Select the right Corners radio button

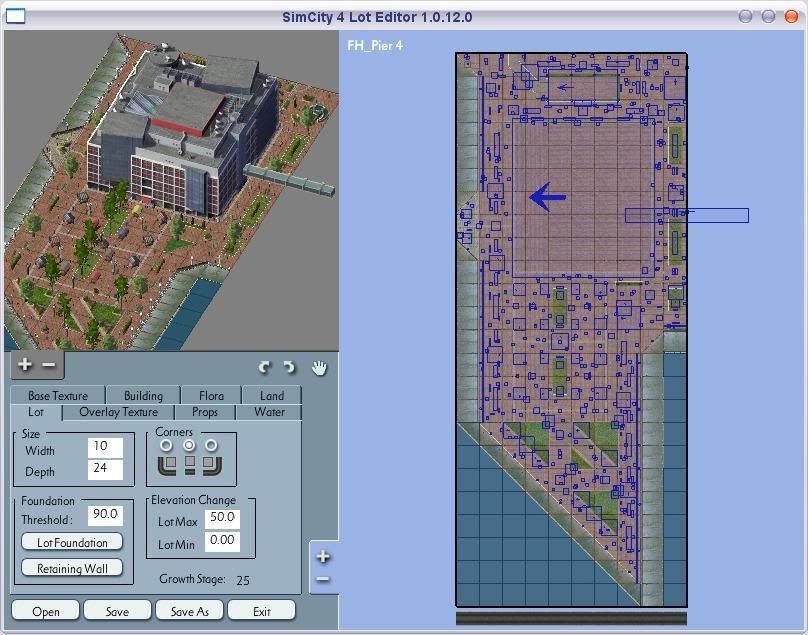(x=211, y=445)
